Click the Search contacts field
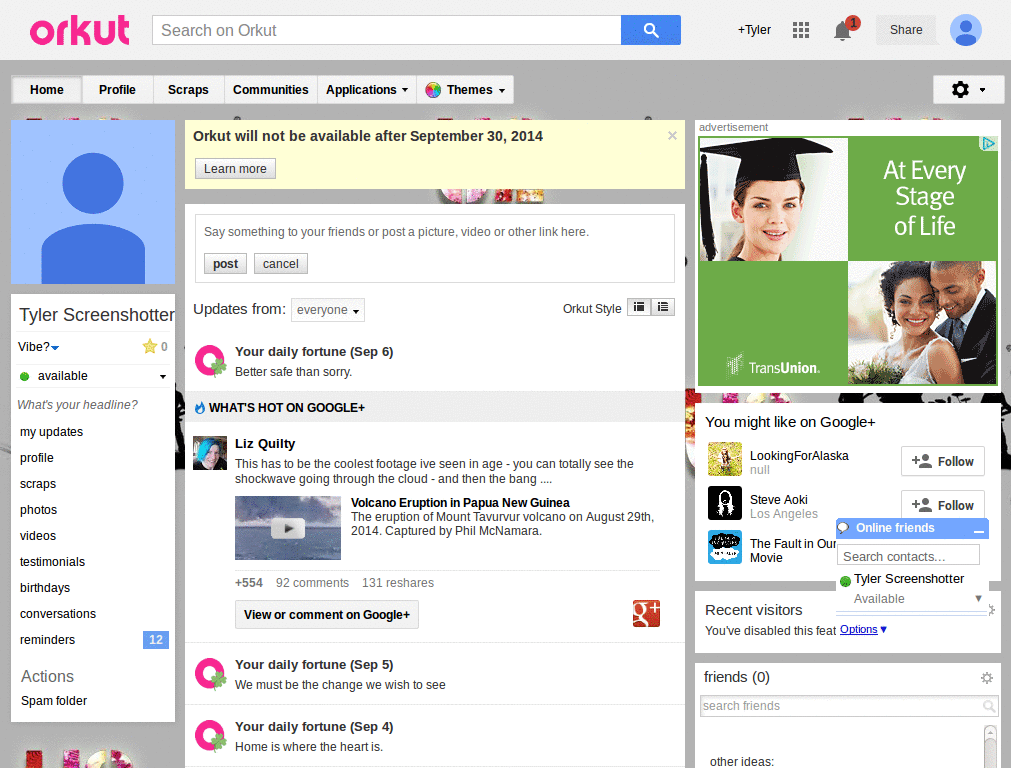The image size is (1024, 768). click(x=908, y=556)
